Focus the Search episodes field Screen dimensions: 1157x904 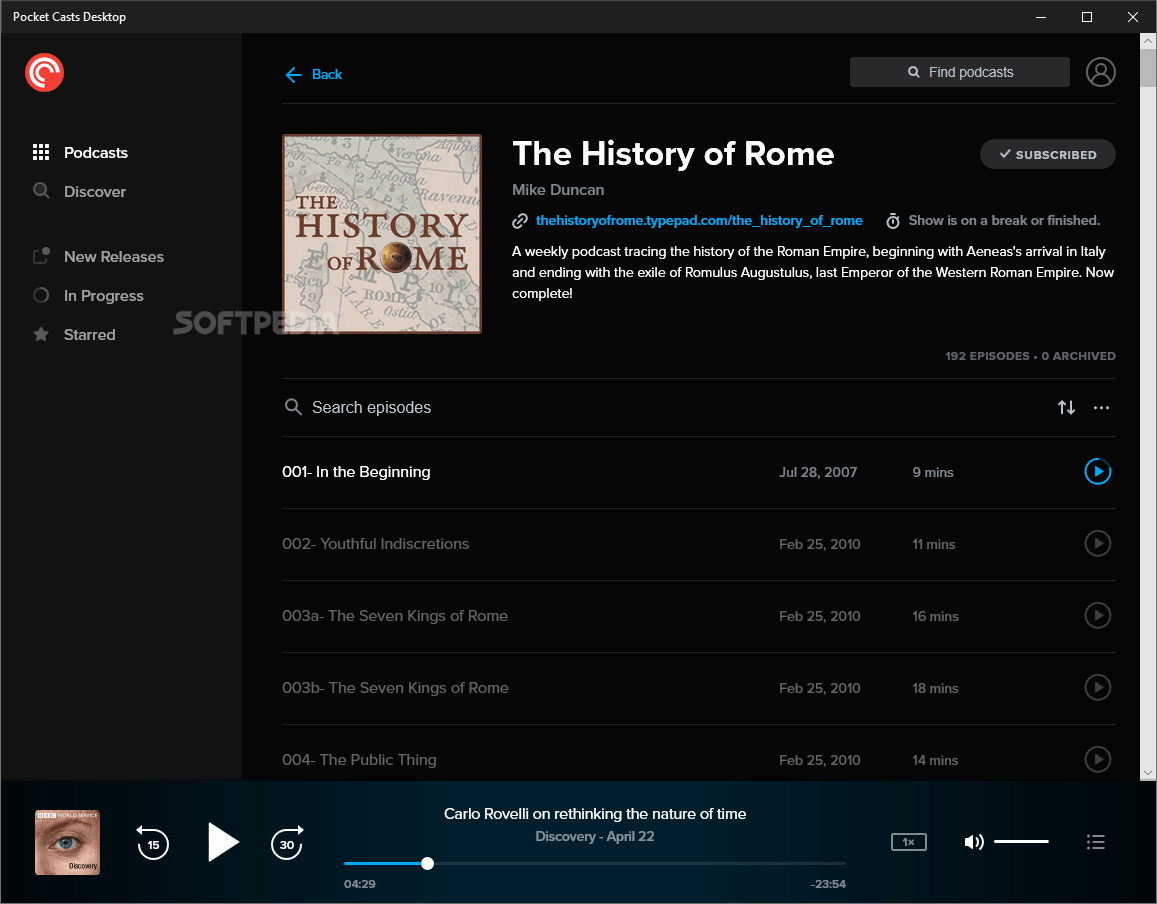370,407
